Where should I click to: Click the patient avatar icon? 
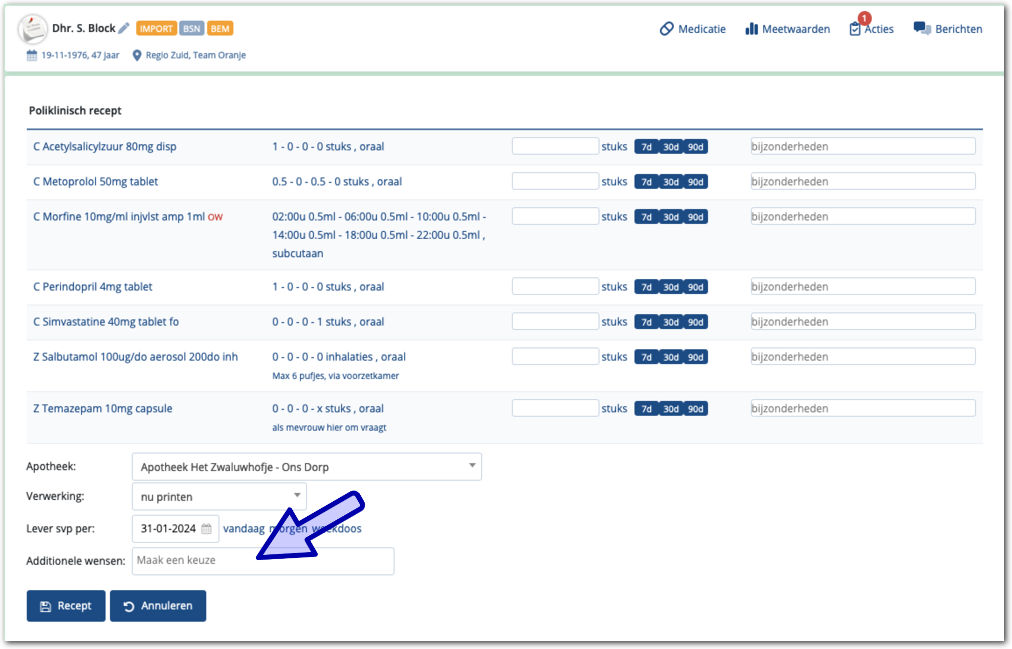point(33,29)
